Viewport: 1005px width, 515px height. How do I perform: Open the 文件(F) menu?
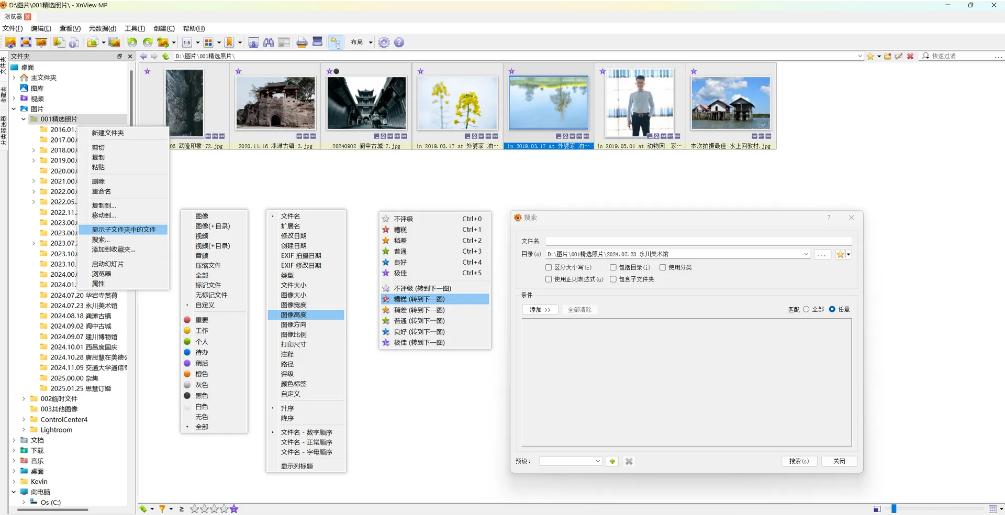pyautogui.click(x=13, y=29)
